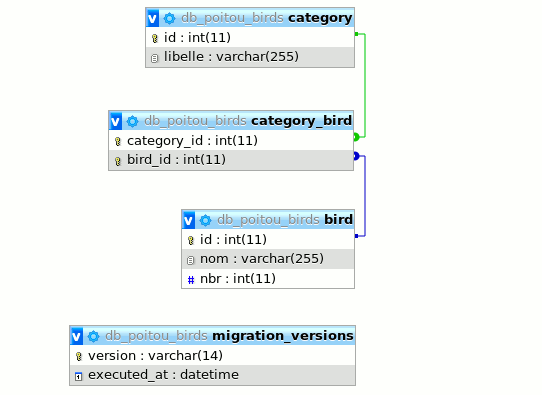Click 'db_poitou_birds' prefix in category header
This screenshot has width=542, height=395.
coord(232,18)
